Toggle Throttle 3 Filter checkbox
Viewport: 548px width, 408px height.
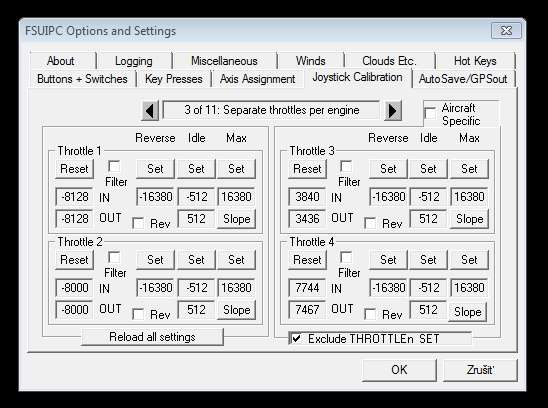pyautogui.click(x=346, y=166)
